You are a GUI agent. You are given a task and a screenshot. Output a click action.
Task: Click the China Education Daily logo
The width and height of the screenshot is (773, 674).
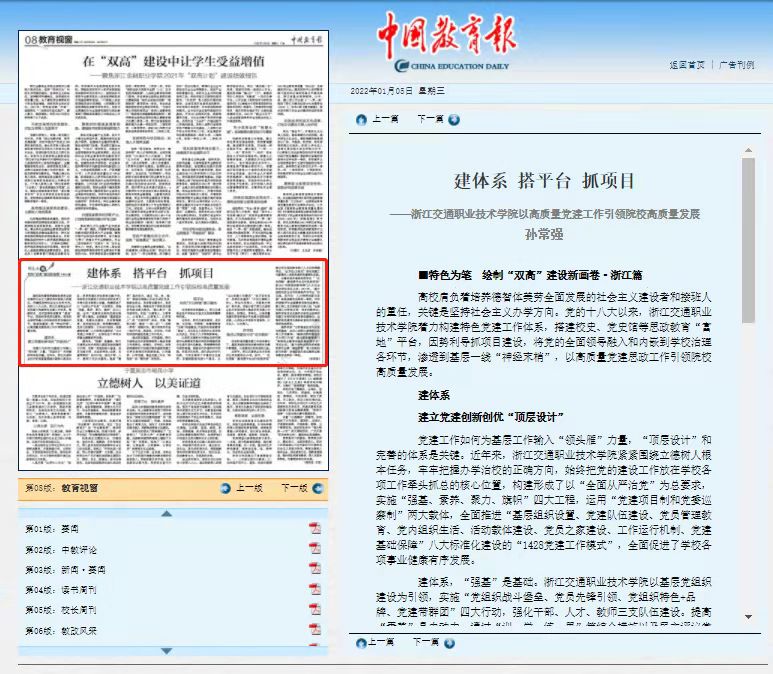click(x=448, y=42)
